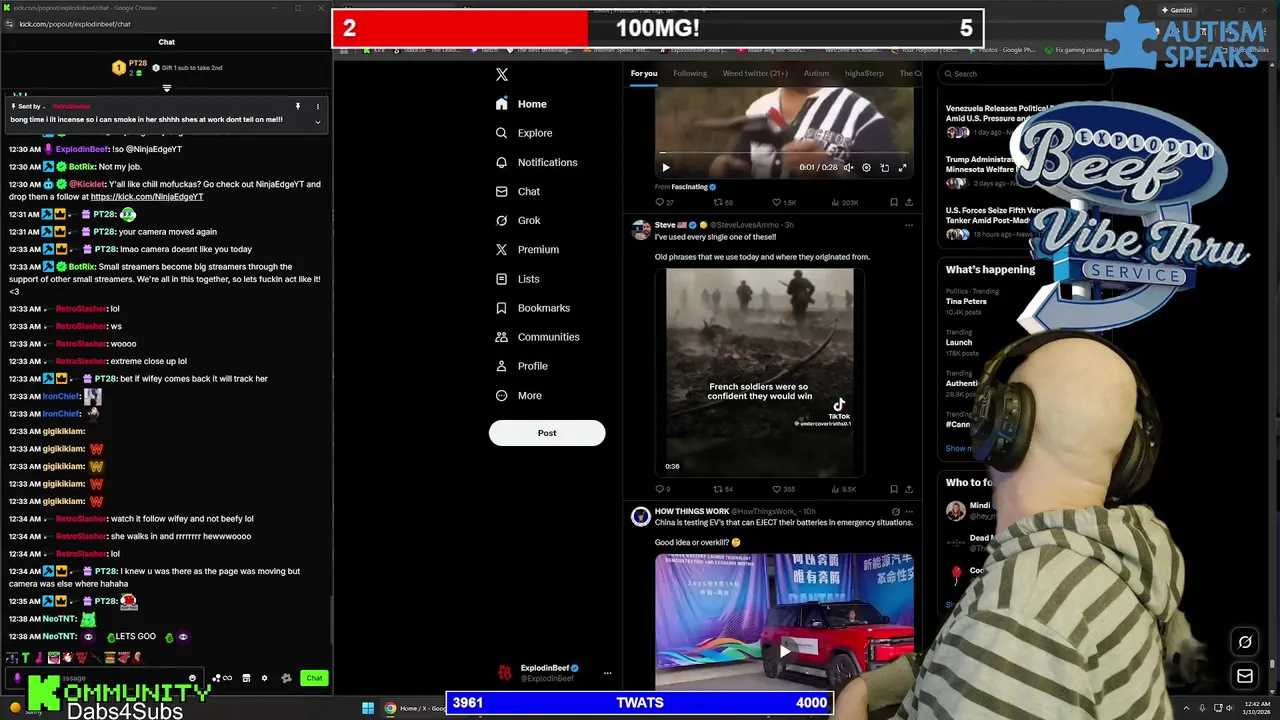This screenshot has height=720, width=1280.
Task: Switch to the Autism tab
Action: click(816, 73)
